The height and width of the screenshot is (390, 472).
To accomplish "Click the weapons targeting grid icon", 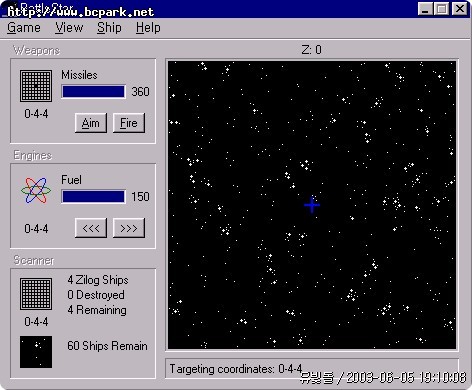I will point(36,86).
